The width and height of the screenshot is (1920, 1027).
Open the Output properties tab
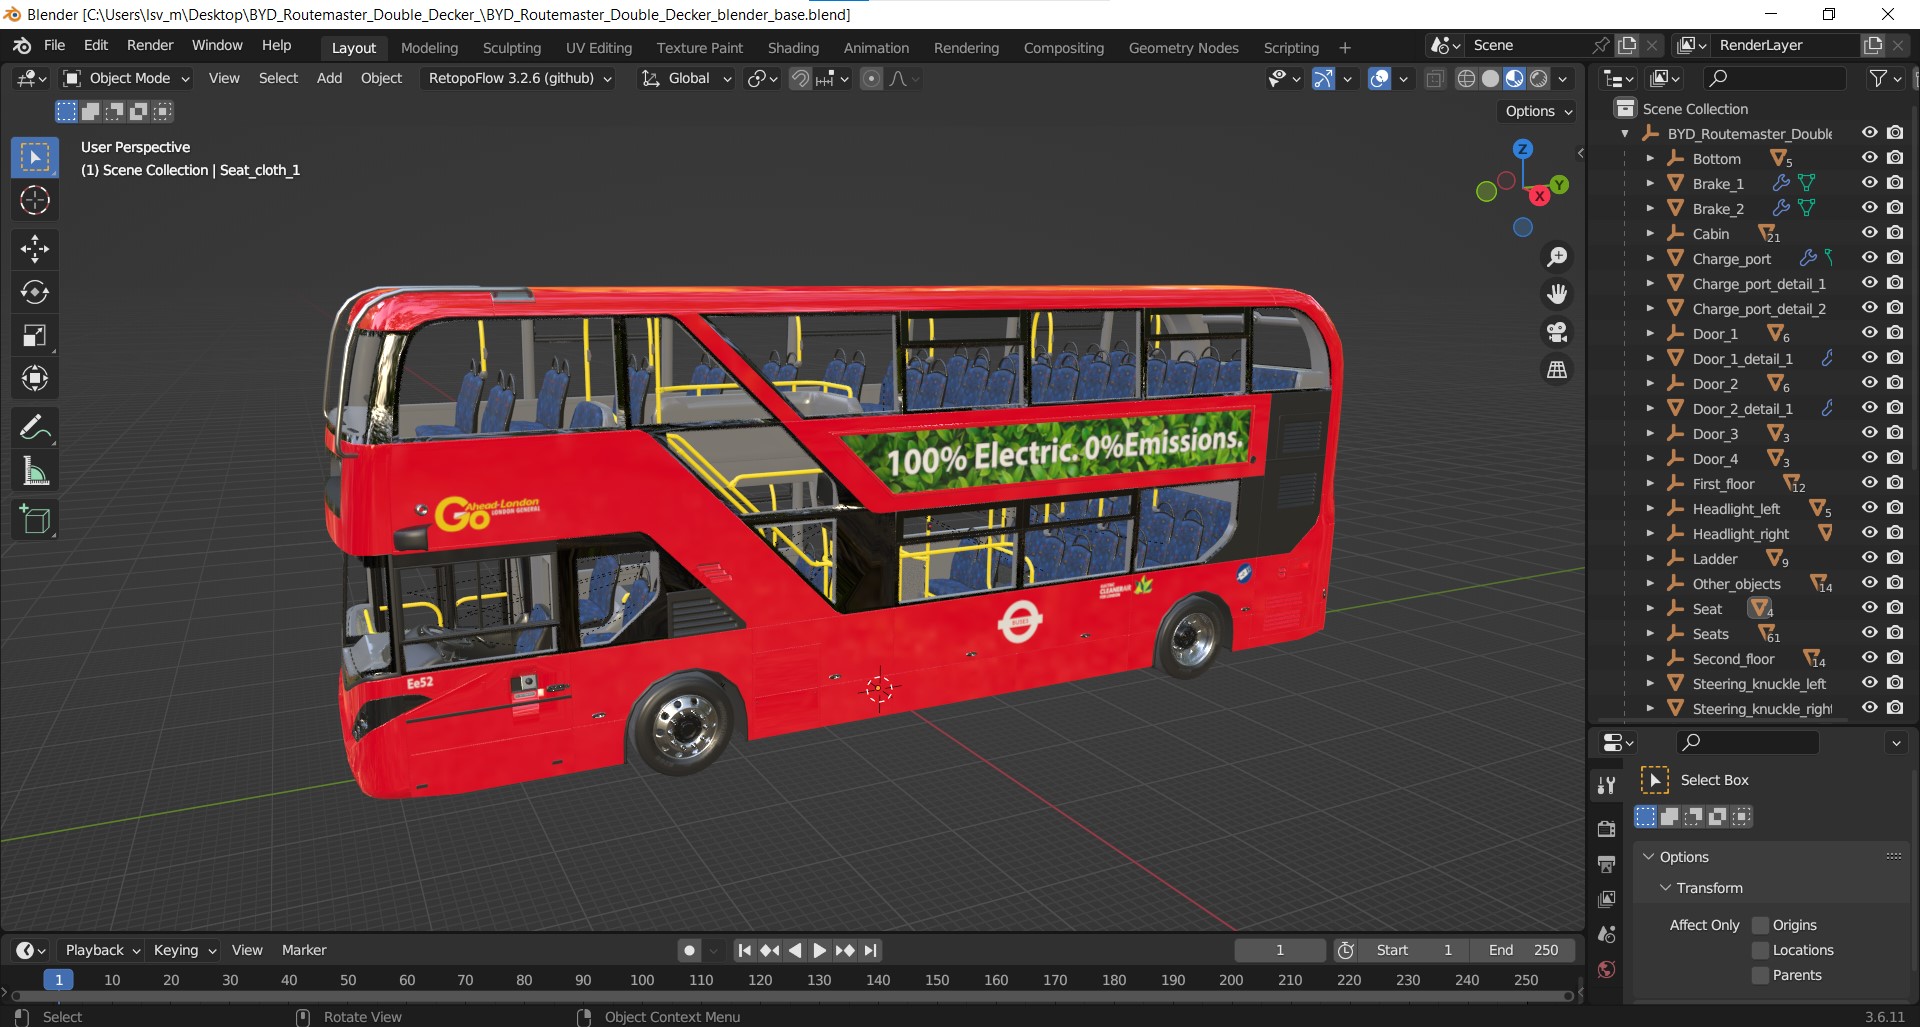click(1607, 864)
